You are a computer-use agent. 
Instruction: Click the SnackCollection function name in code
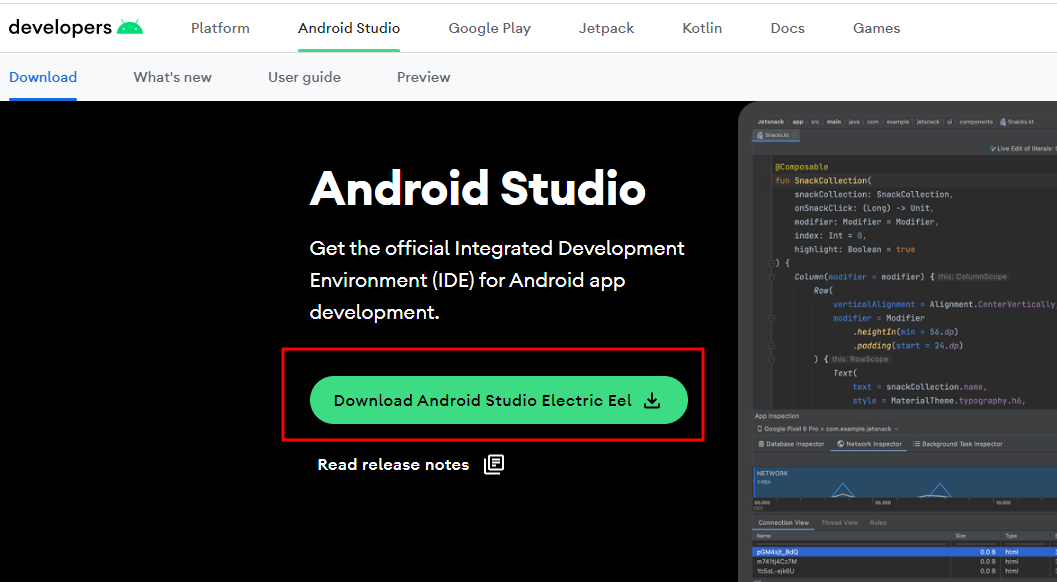tap(830, 181)
